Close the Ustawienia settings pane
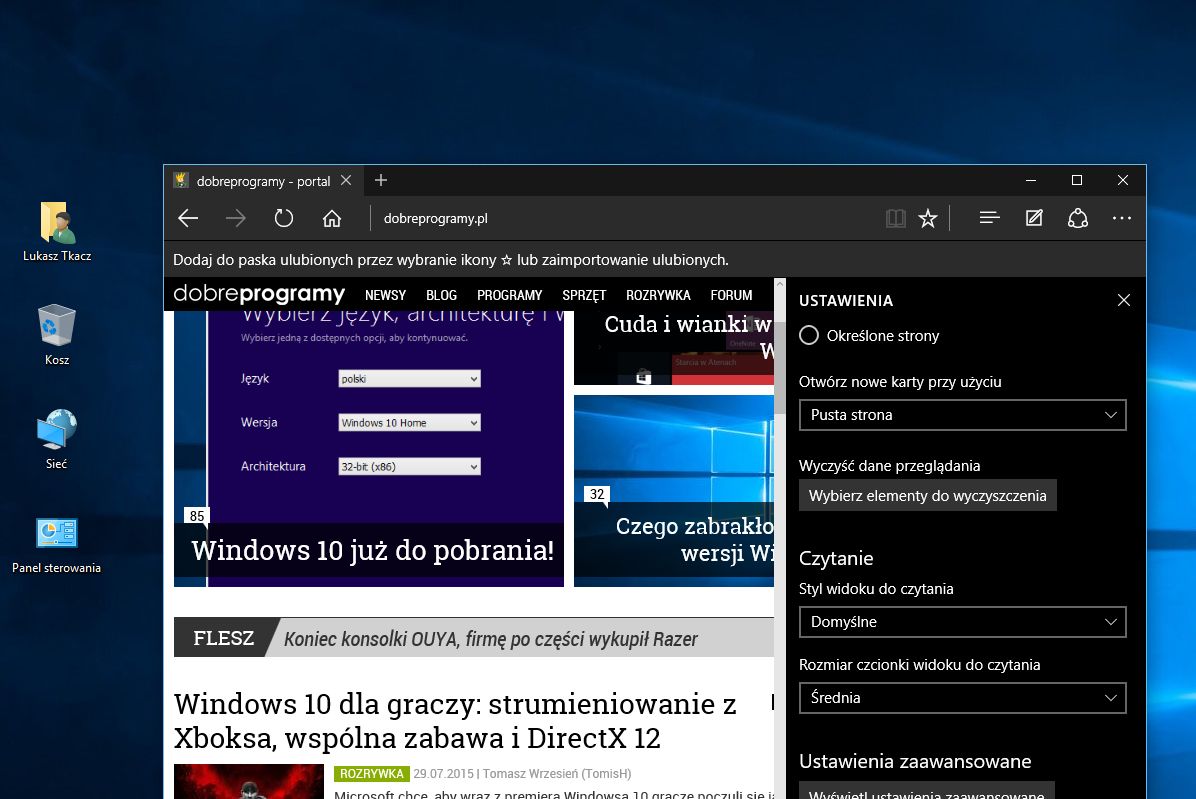The height and width of the screenshot is (799, 1196). 1124,300
